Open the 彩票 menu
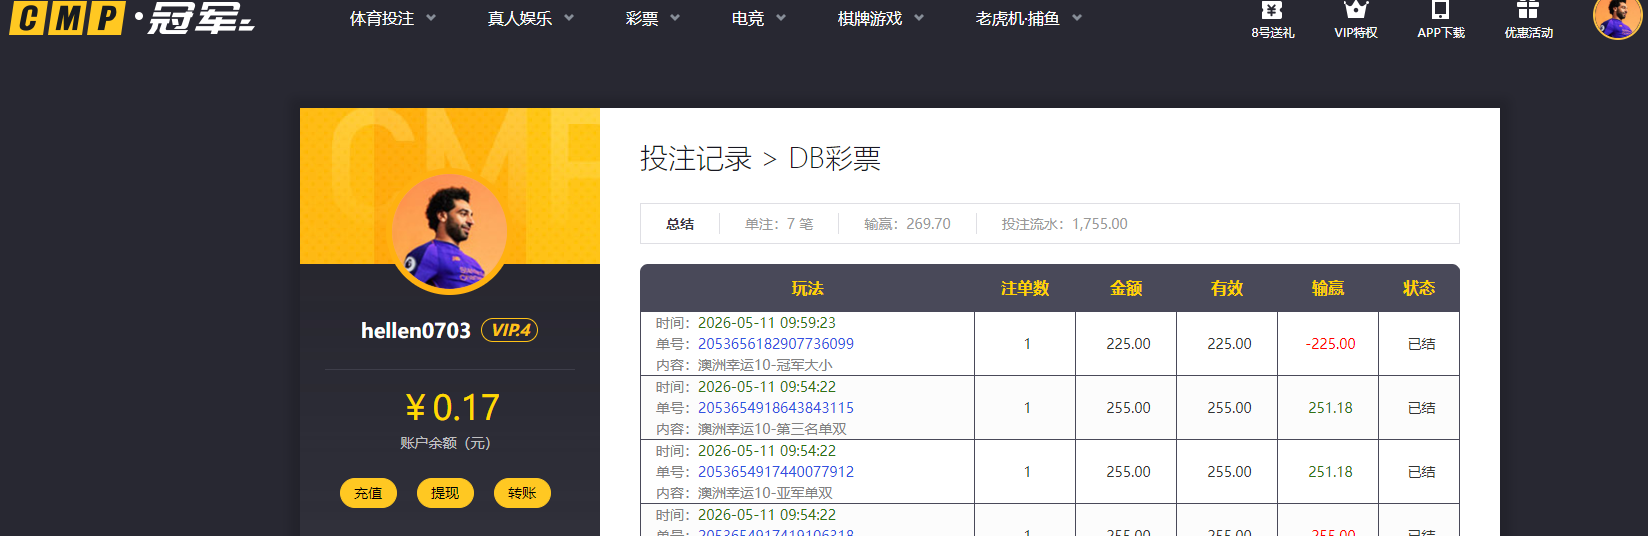This screenshot has width=1648, height=536. tap(641, 19)
